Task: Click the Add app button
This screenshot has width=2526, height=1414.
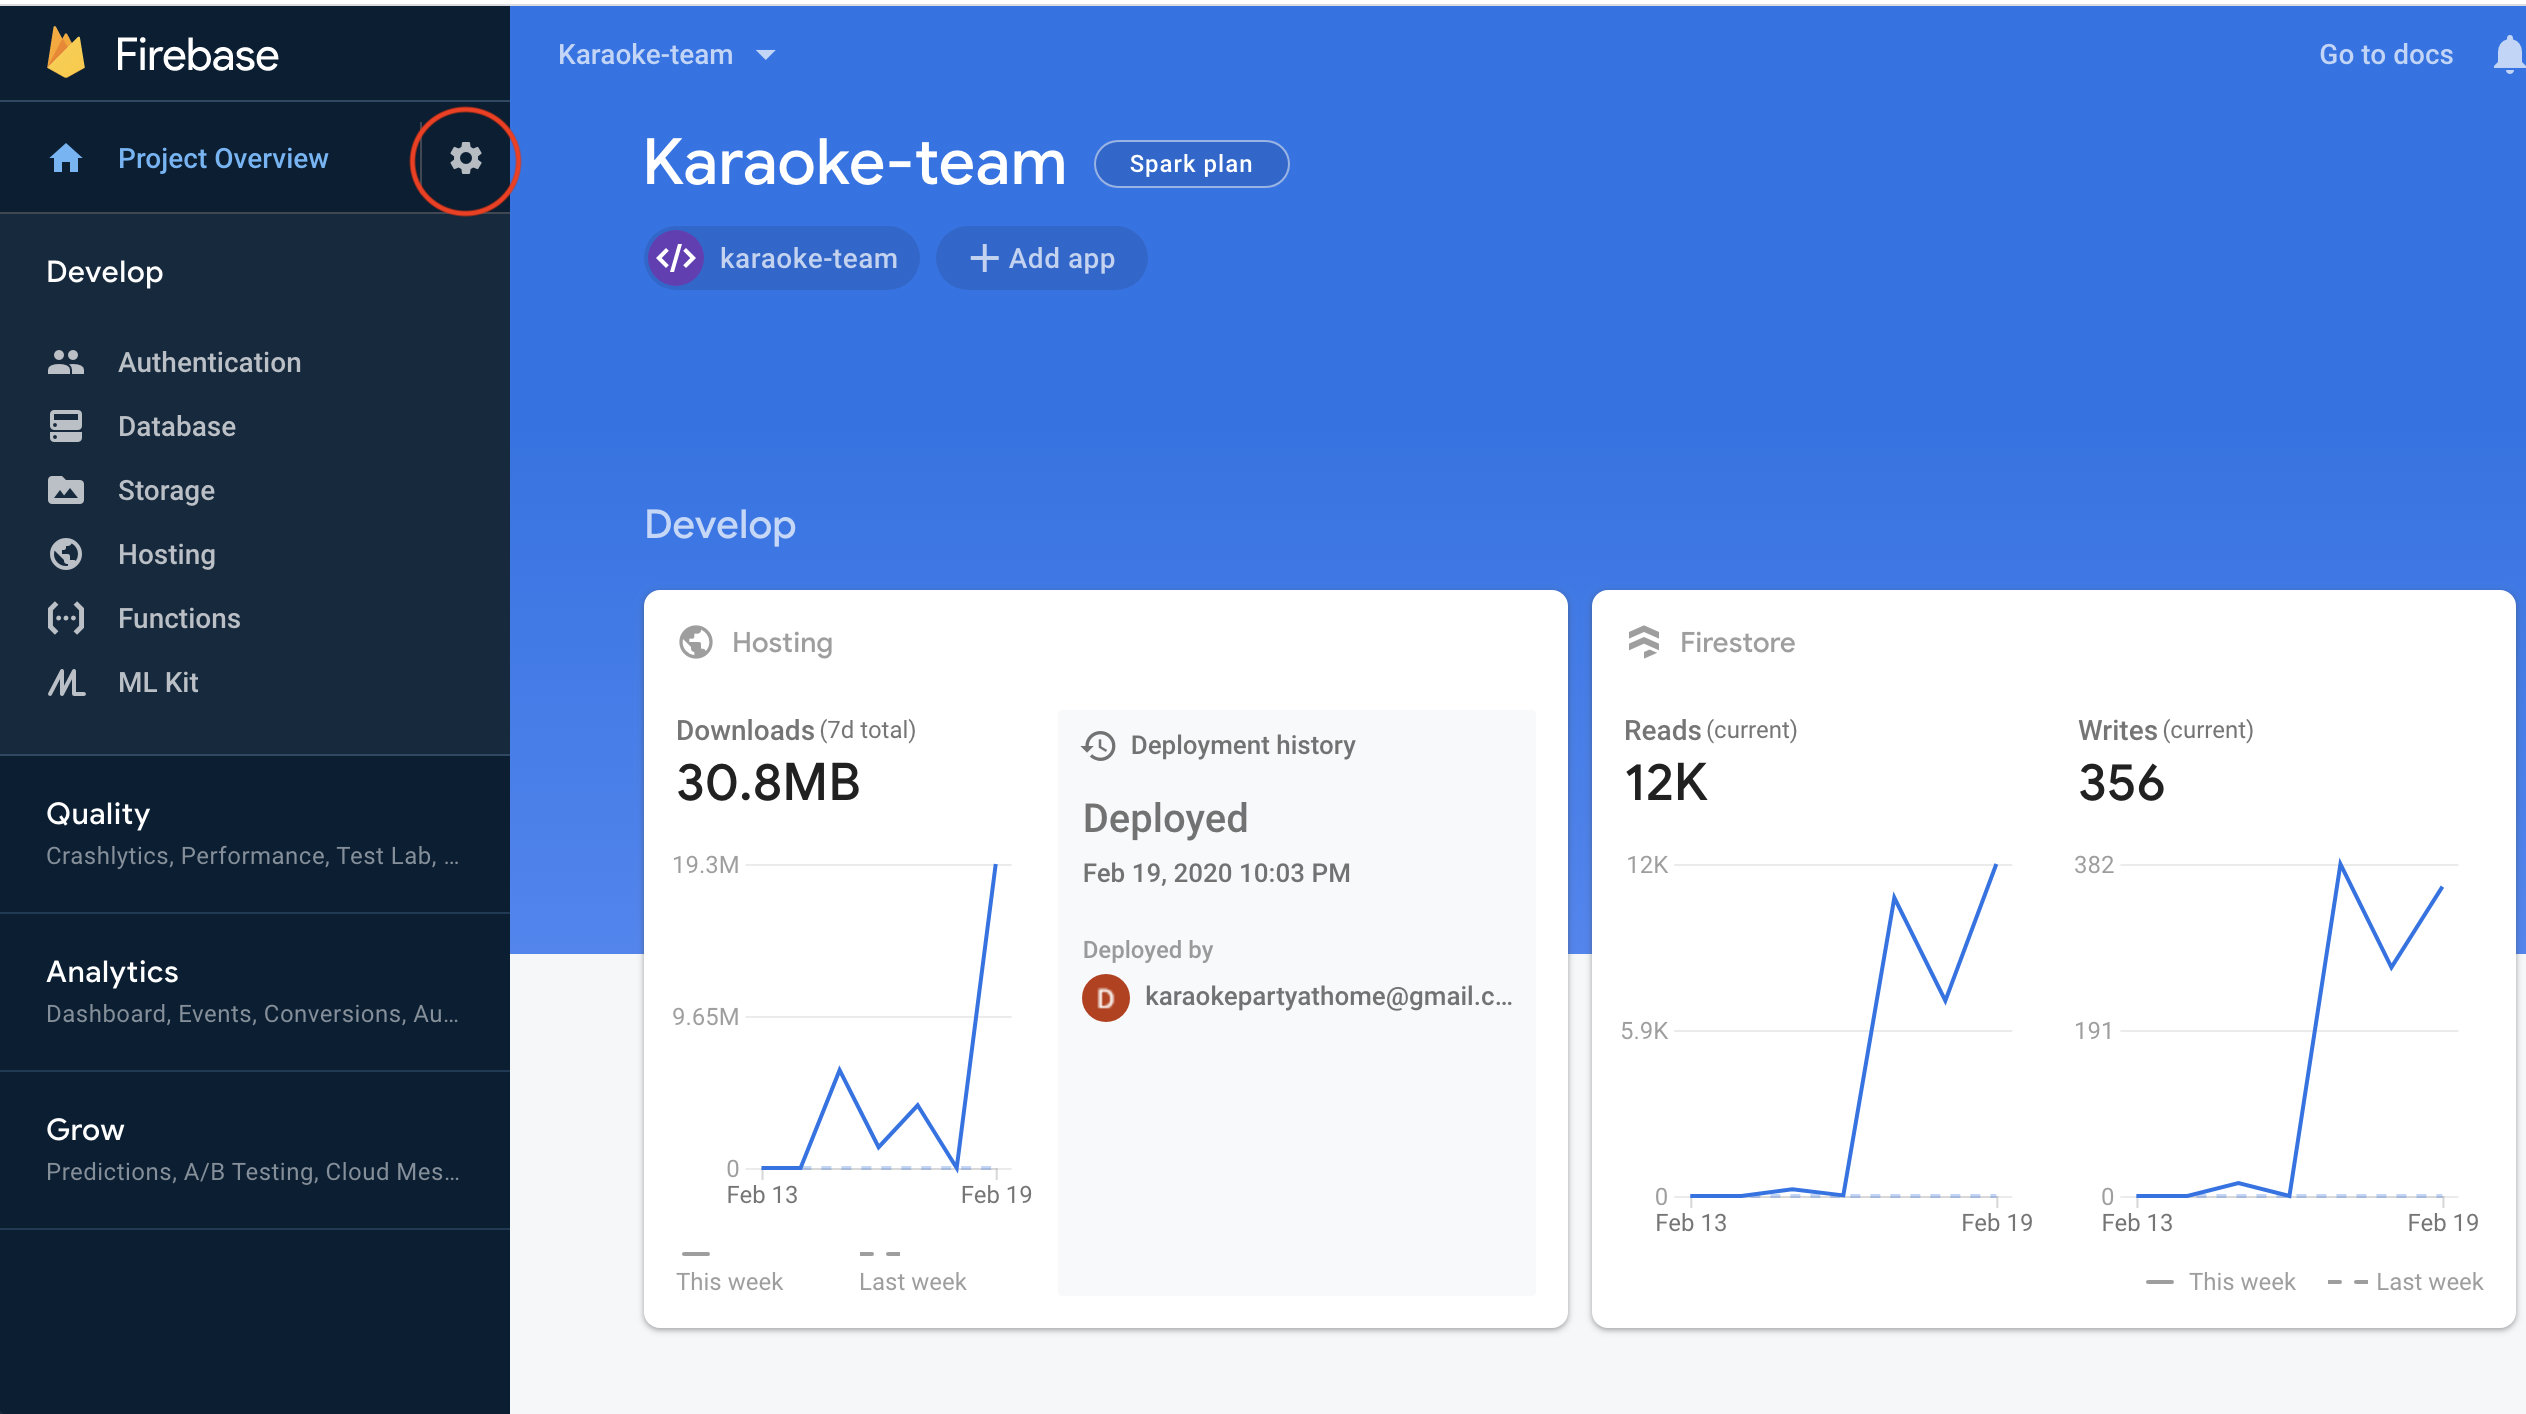Action: 1041,258
